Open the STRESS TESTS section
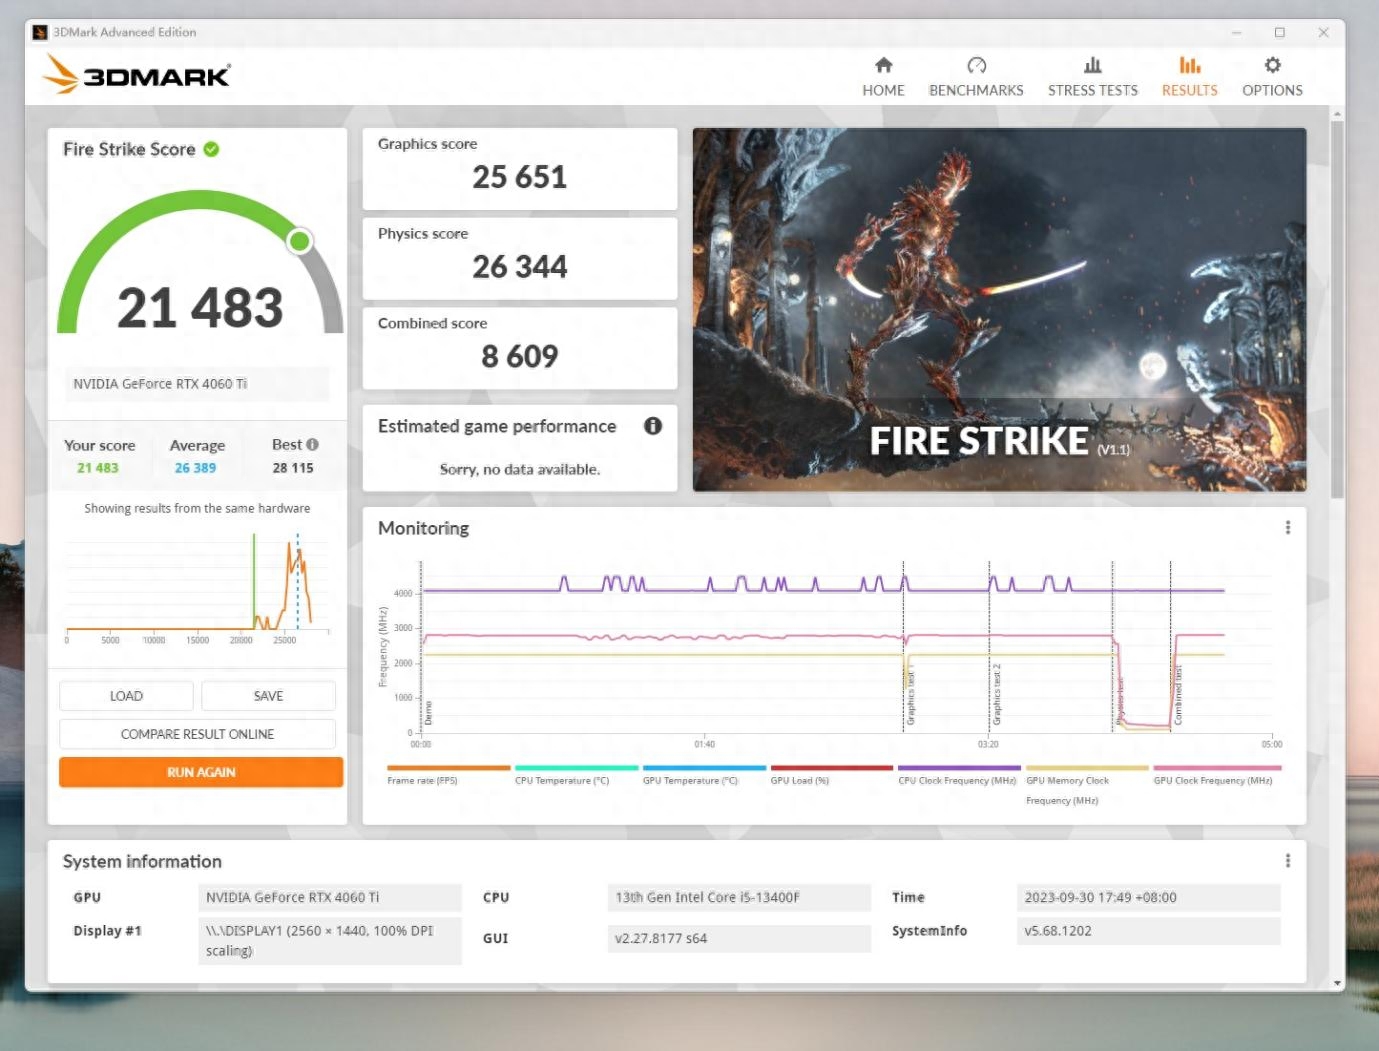Image resolution: width=1379 pixels, height=1051 pixels. click(x=1092, y=77)
